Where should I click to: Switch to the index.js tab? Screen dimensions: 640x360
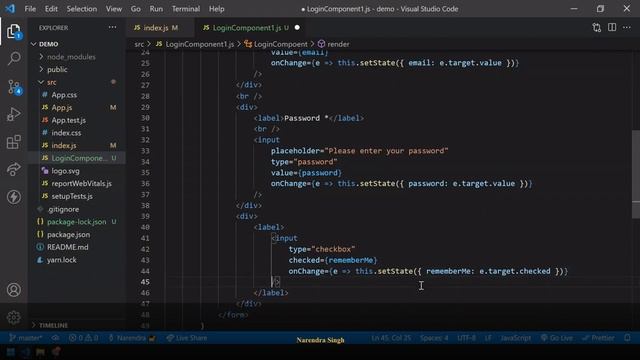tap(156, 28)
